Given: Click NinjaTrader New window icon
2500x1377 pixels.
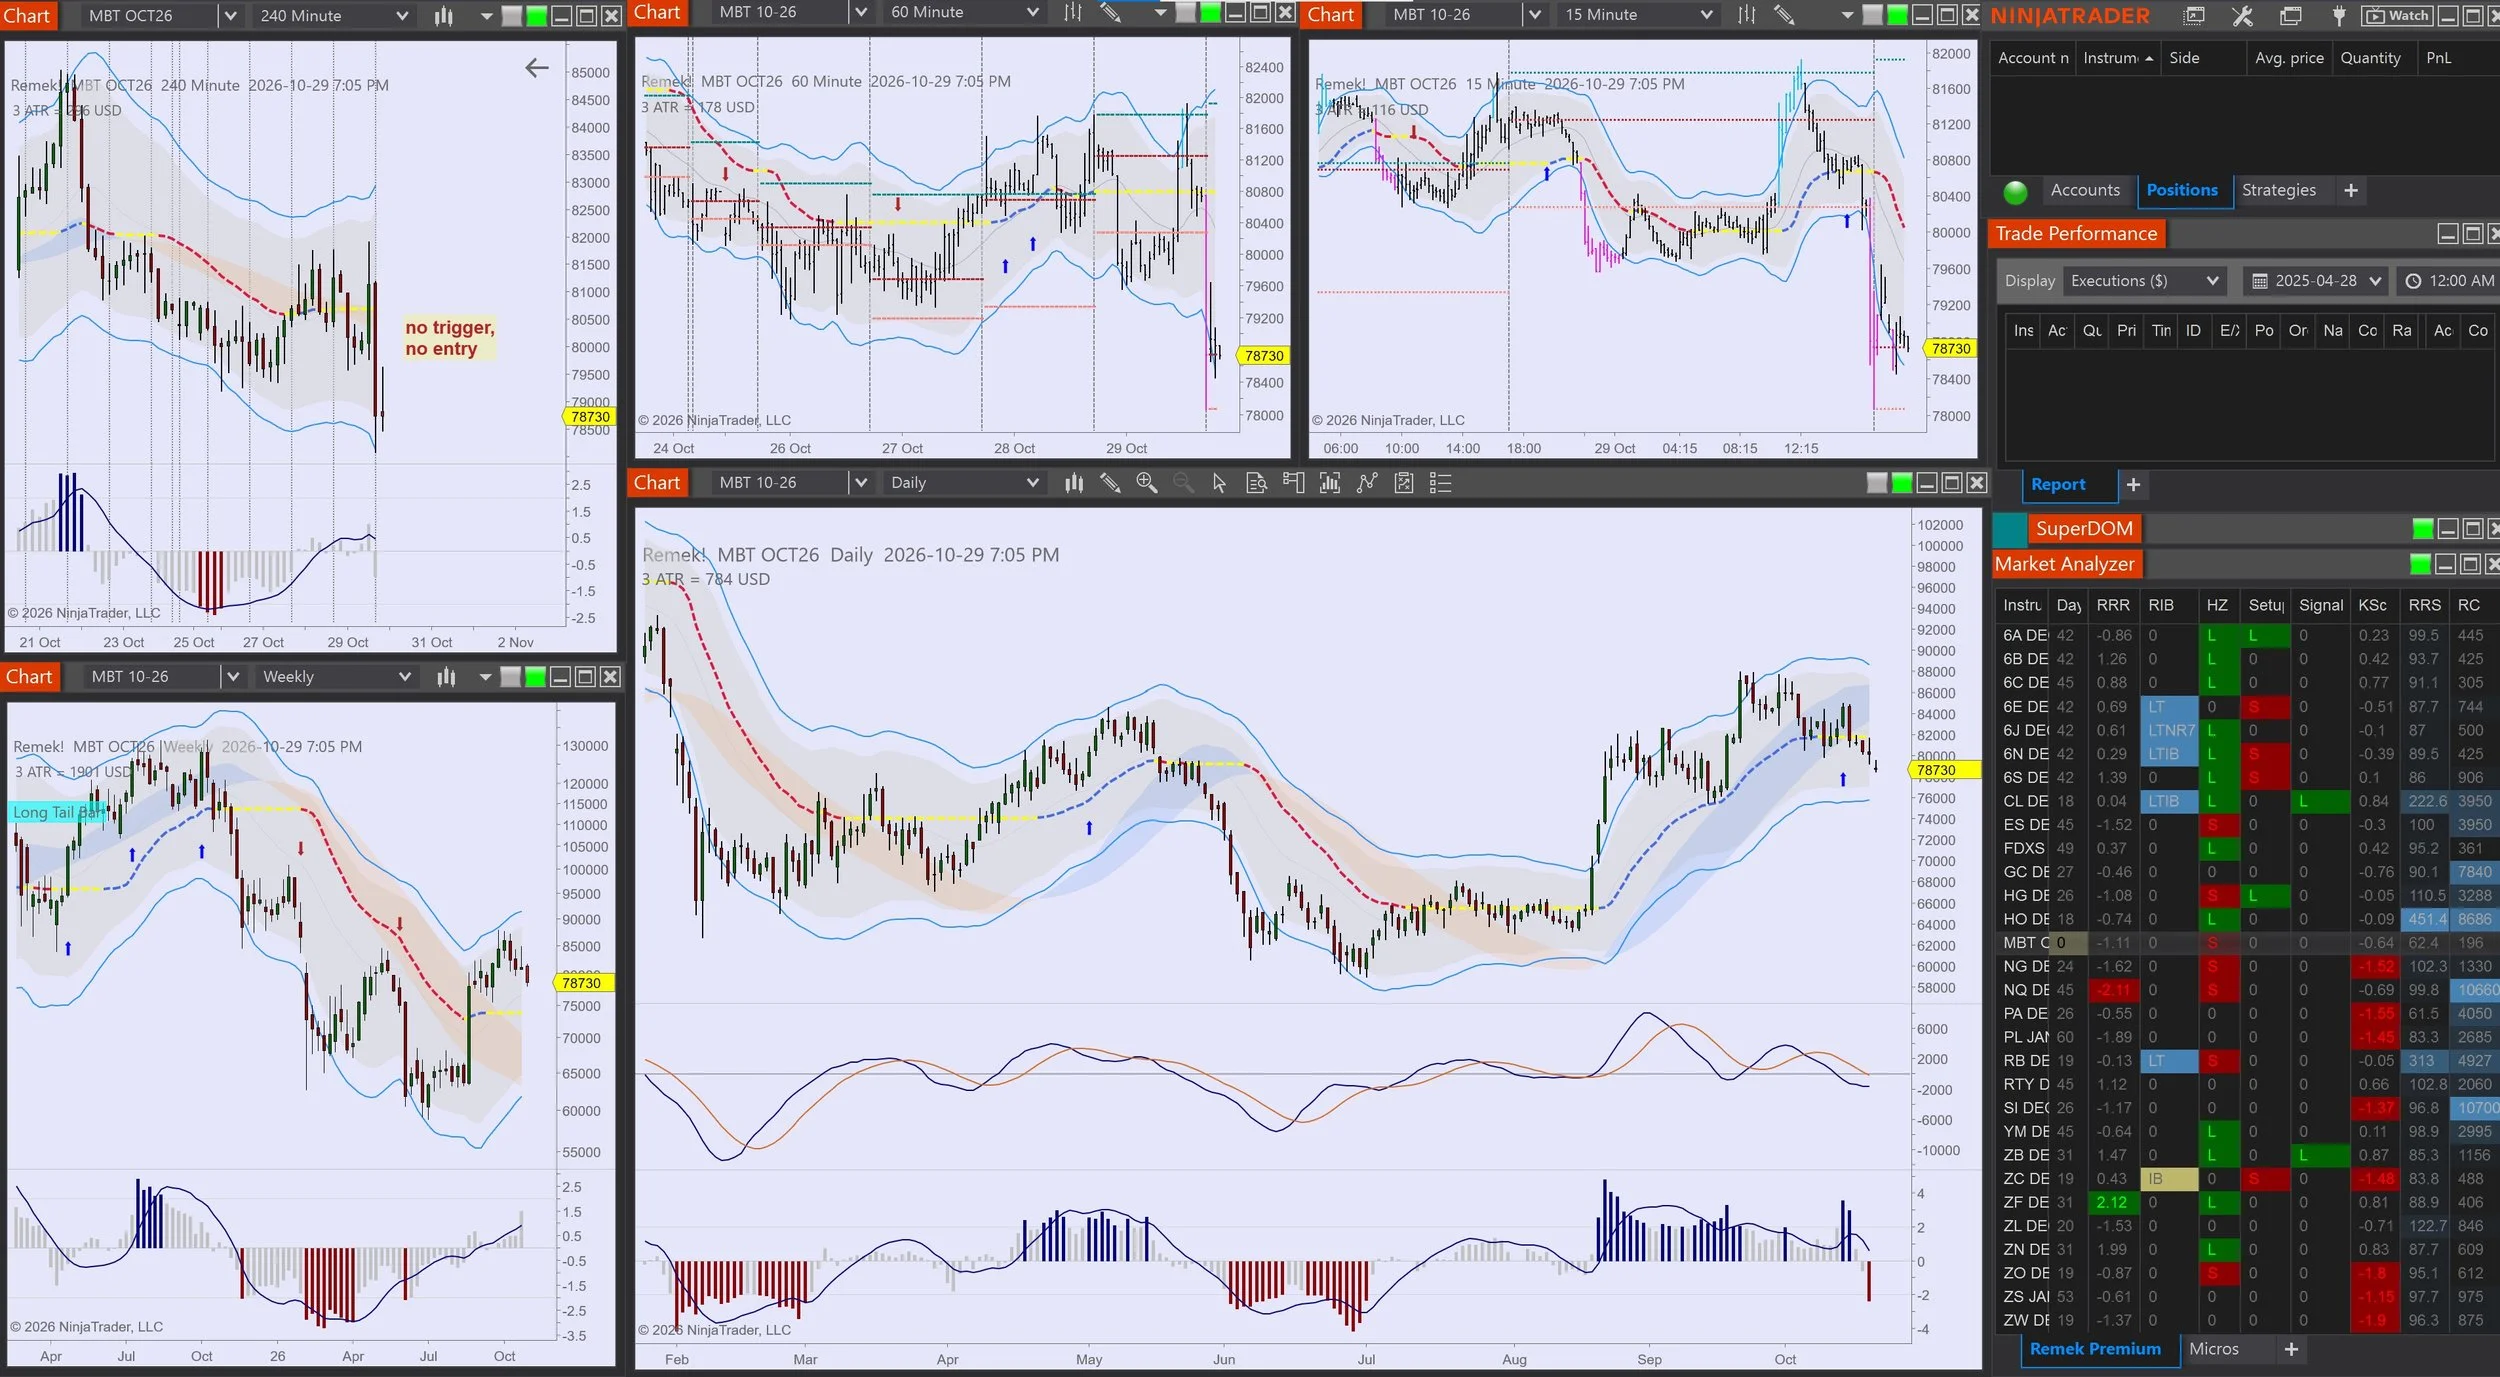Looking at the screenshot, I should [2194, 16].
